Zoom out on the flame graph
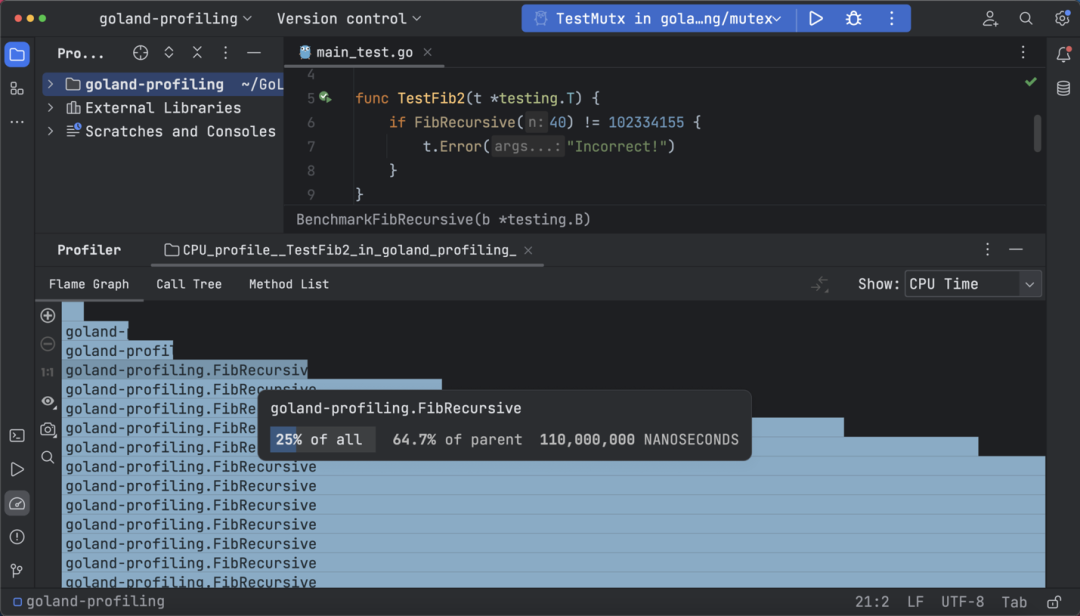This screenshot has height=616, width=1080. (48, 344)
